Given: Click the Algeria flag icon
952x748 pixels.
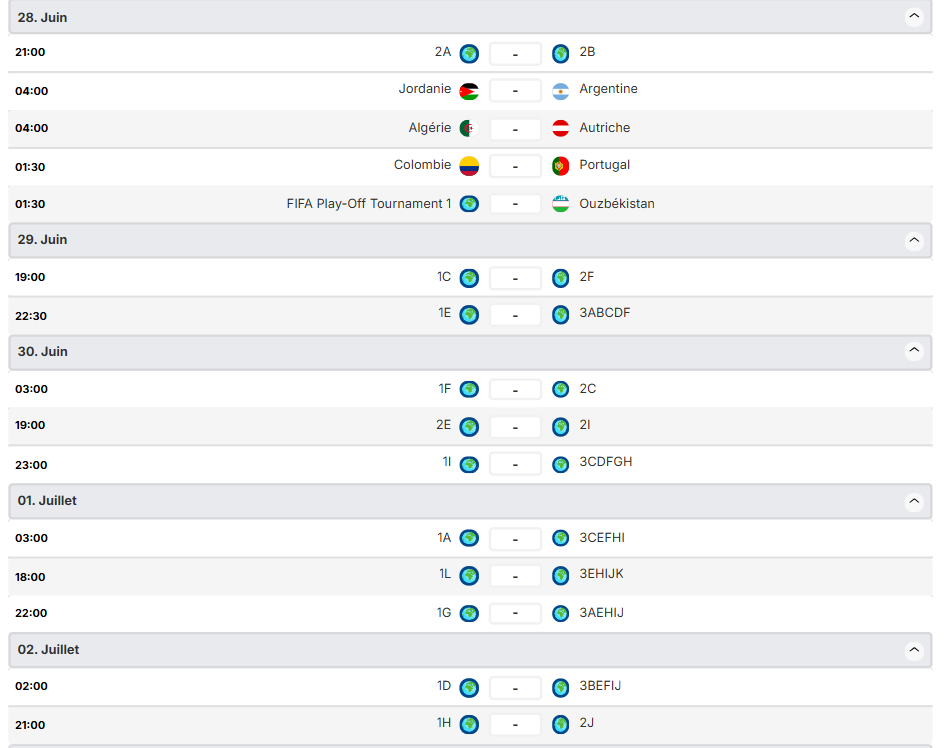Looking at the screenshot, I should (469, 129).
